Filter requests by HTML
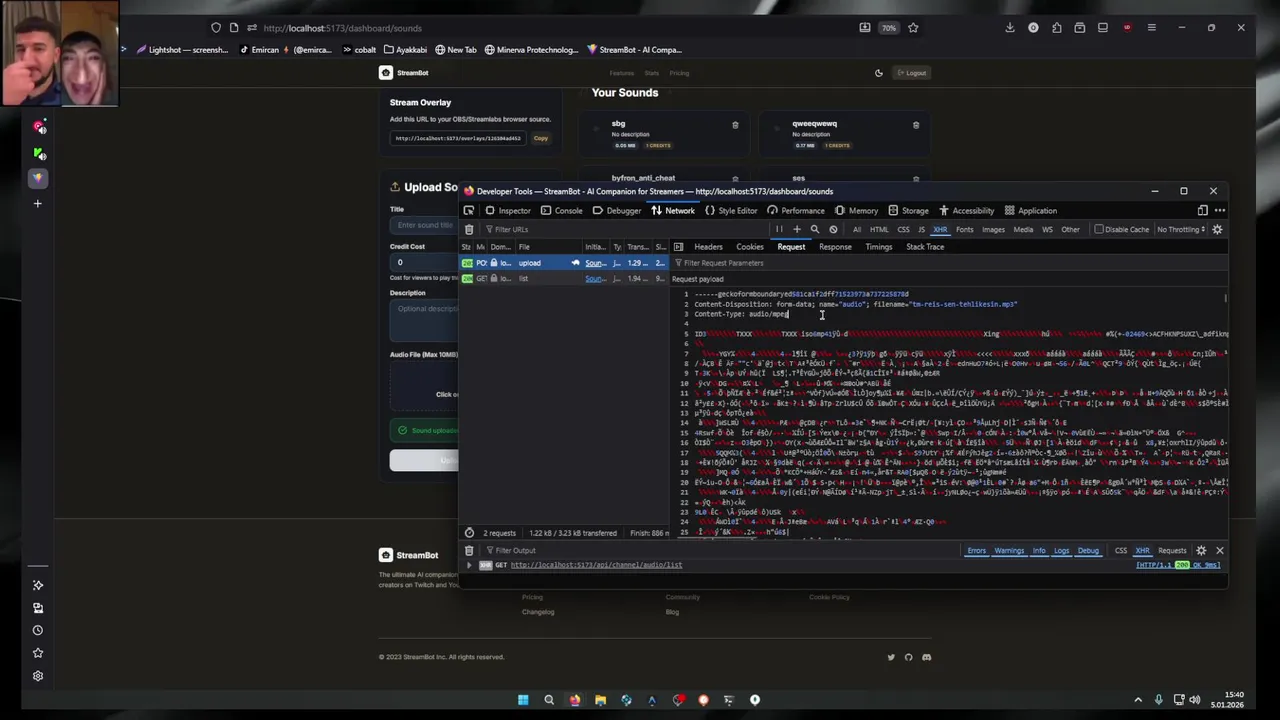 [x=879, y=230]
